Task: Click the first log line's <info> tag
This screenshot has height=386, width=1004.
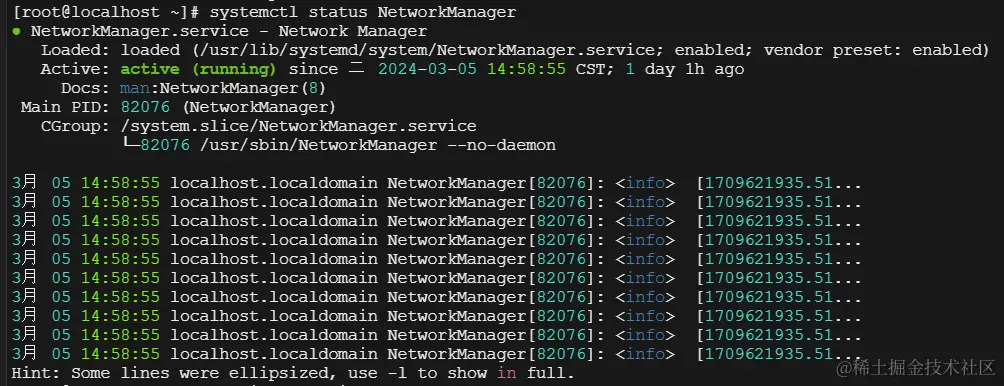Action: pyautogui.click(x=645, y=183)
